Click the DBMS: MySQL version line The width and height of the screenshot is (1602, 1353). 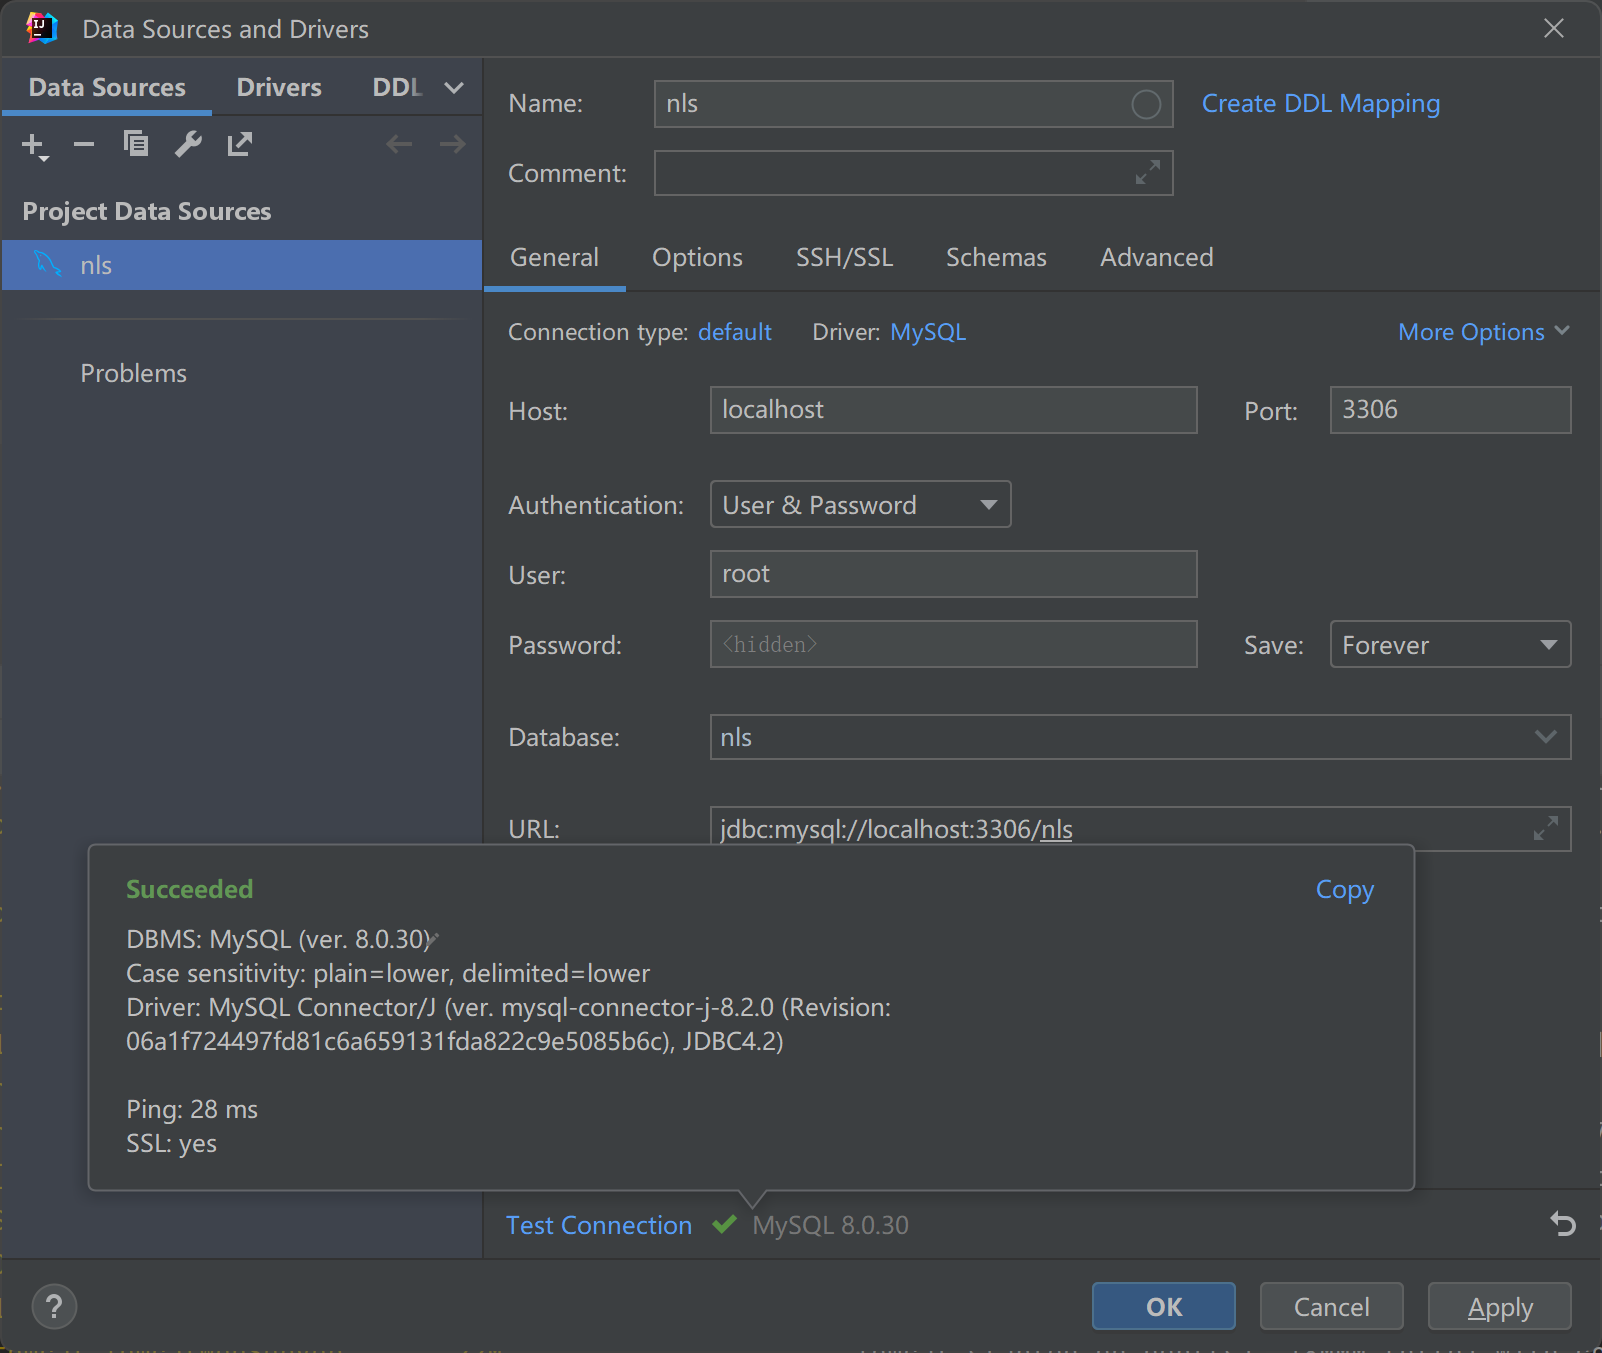click(279, 939)
